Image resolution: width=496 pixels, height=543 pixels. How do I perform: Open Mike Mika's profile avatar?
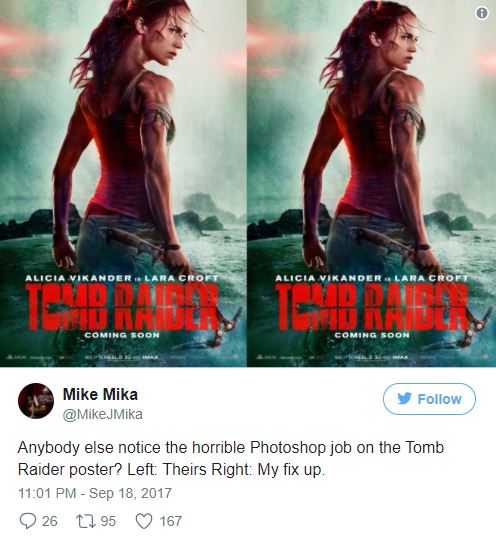(x=36, y=401)
